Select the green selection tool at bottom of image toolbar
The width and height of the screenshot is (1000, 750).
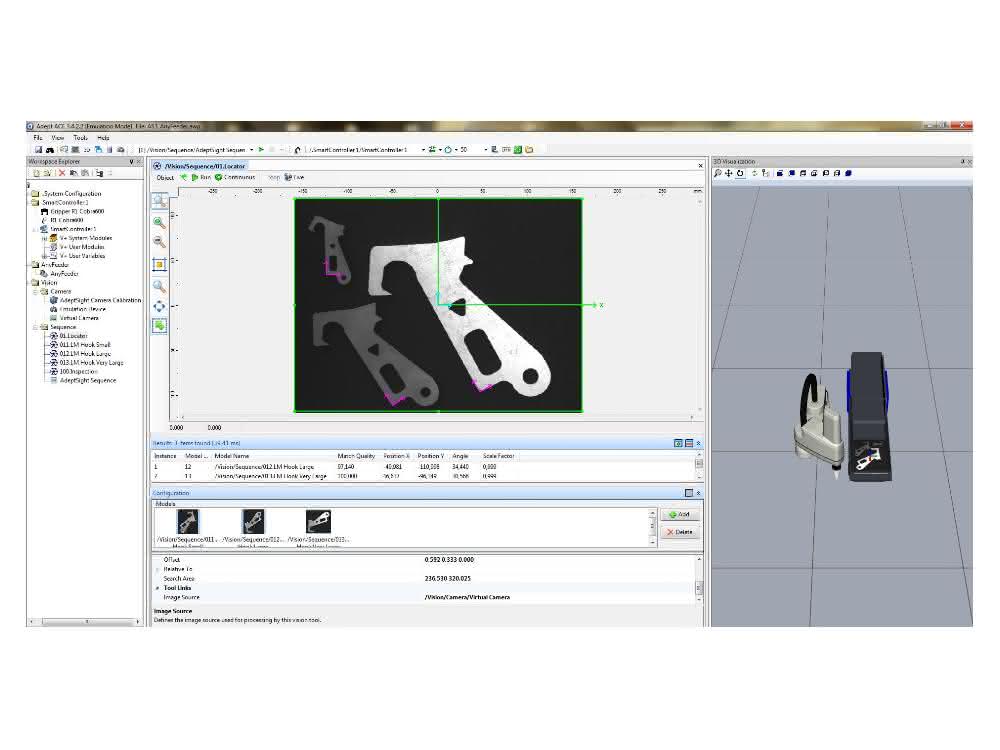click(159, 326)
